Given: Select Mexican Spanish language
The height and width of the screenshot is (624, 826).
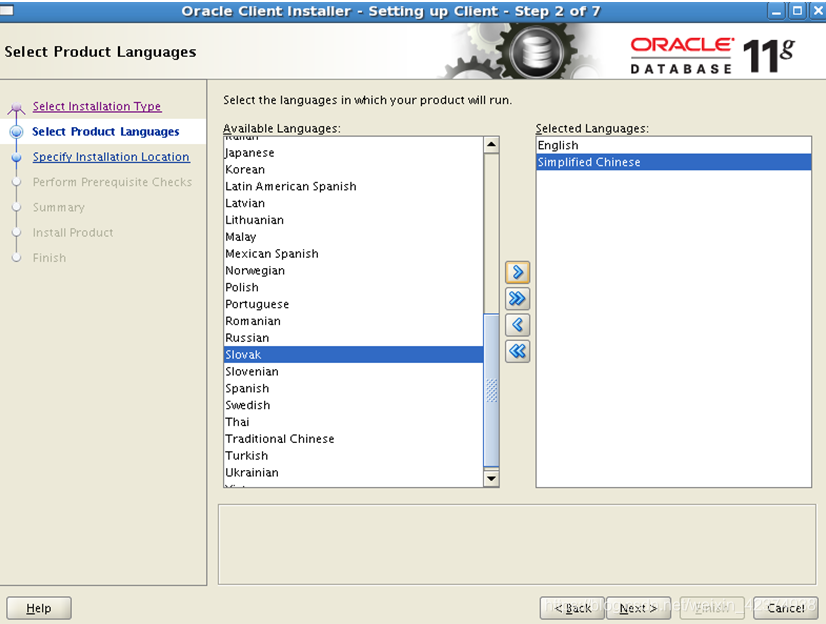Looking at the screenshot, I should pyautogui.click(x=353, y=254).
